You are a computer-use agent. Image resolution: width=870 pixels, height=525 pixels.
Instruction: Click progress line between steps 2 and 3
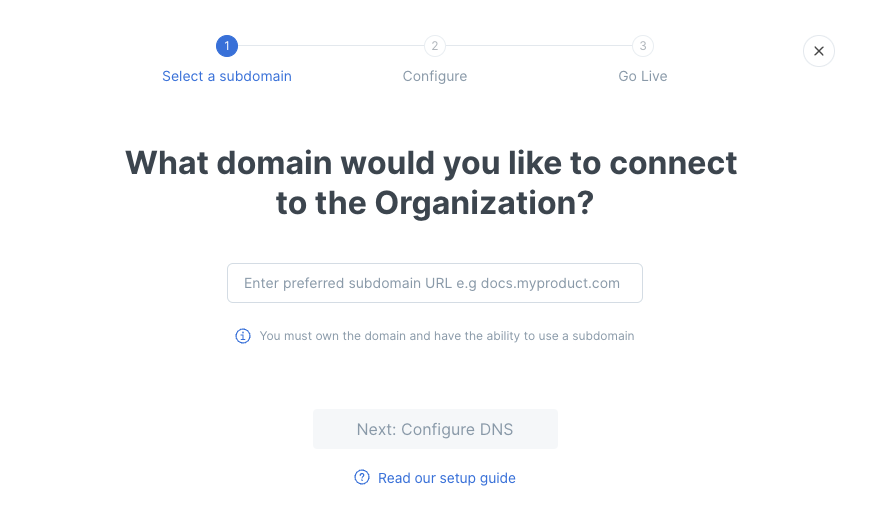point(539,46)
